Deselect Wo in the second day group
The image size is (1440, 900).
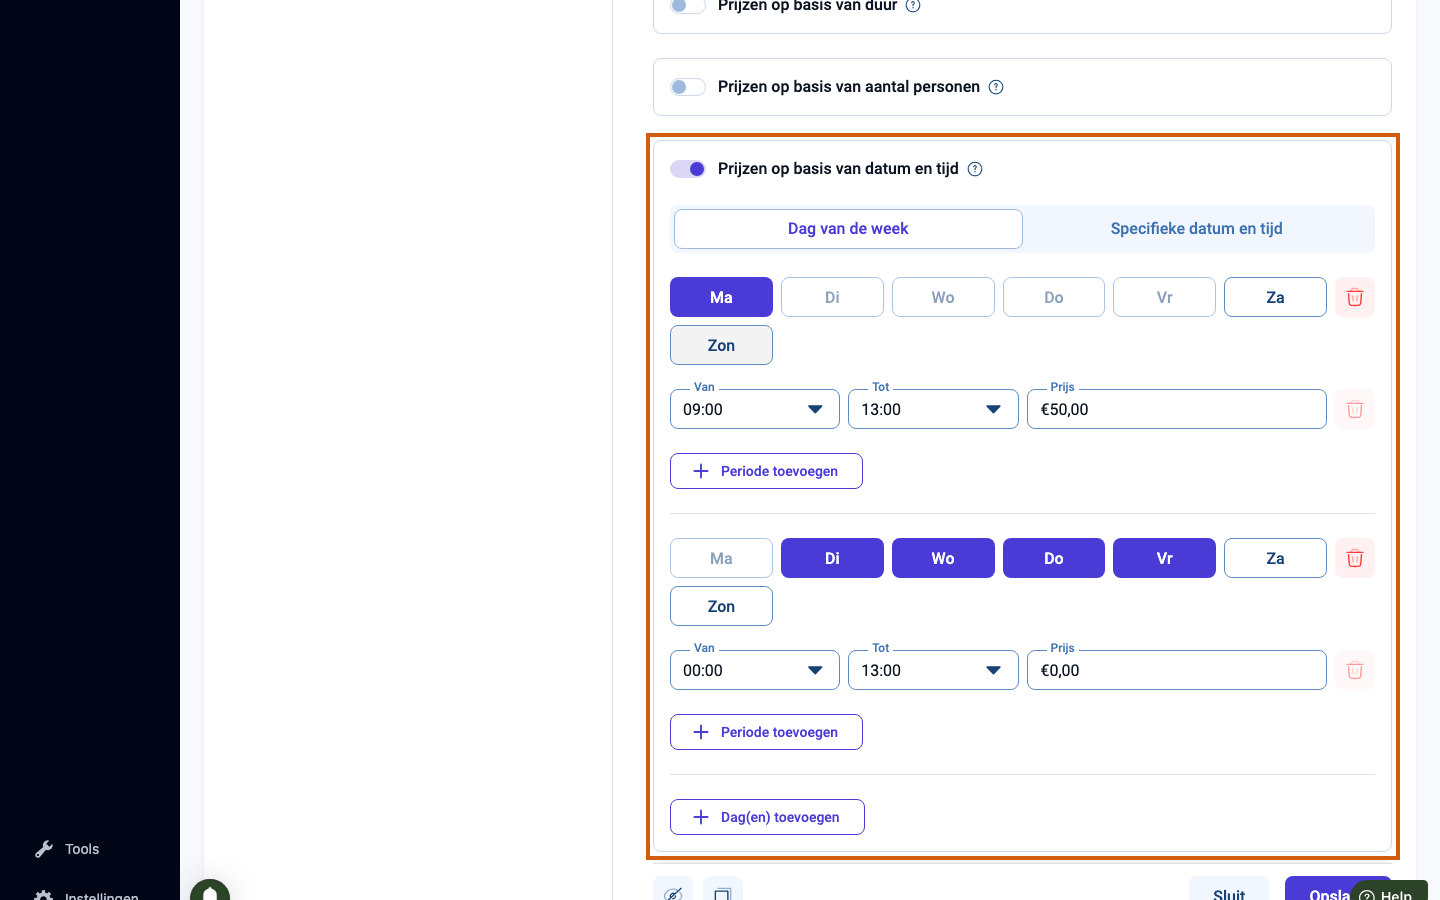tap(943, 558)
